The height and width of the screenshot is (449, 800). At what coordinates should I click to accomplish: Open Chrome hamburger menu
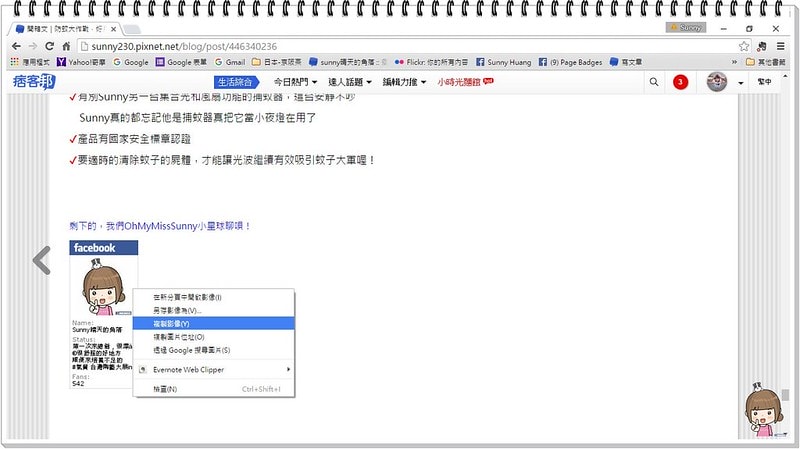pyautogui.click(x=781, y=46)
